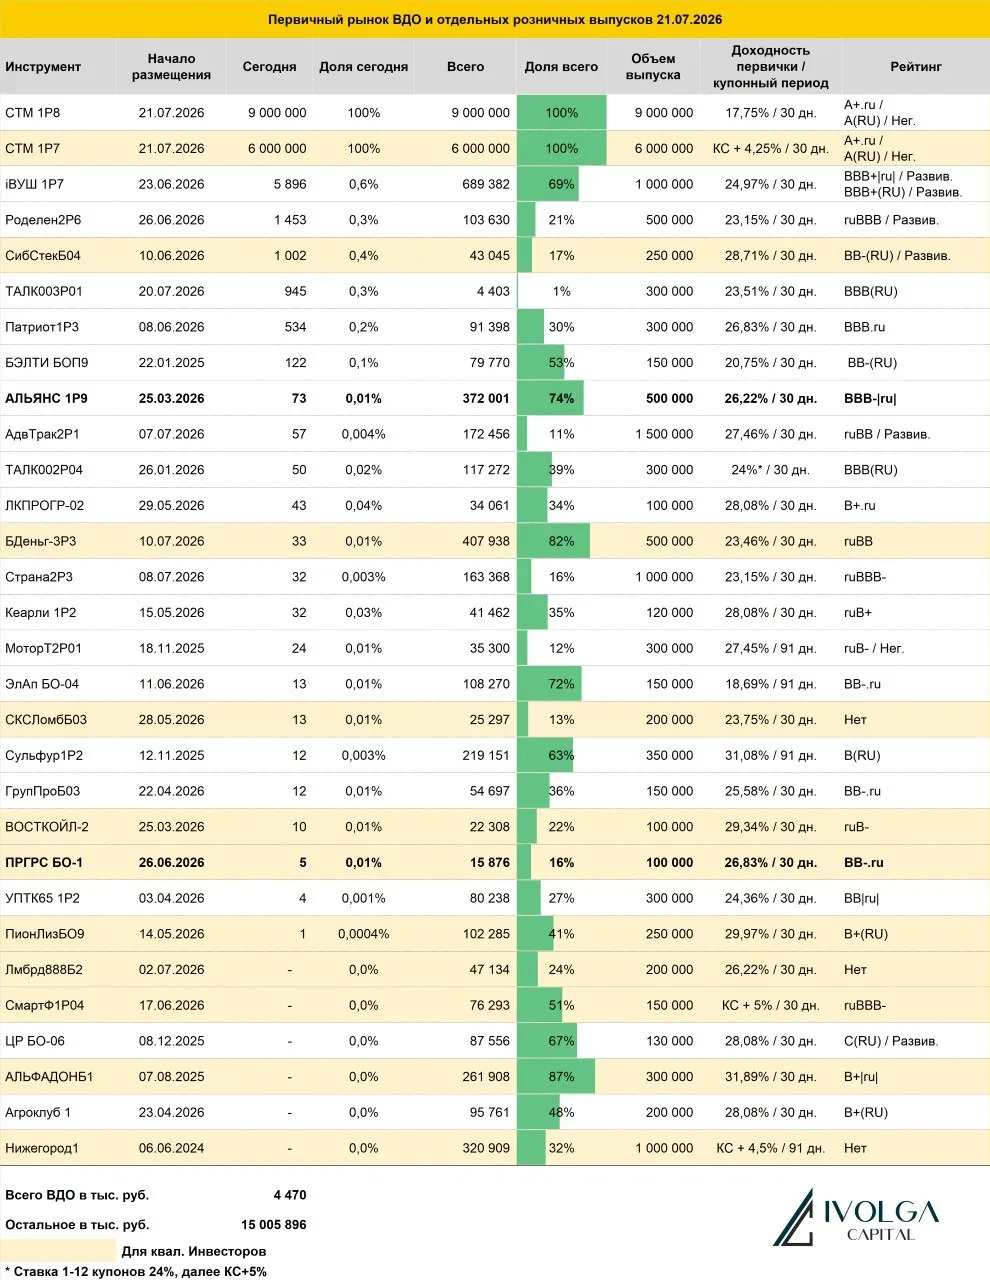990x1280 pixels.
Task: Click the 87% progress bar for АЛЬФАДОНБ1
Action: pyautogui.click(x=556, y=1077)
